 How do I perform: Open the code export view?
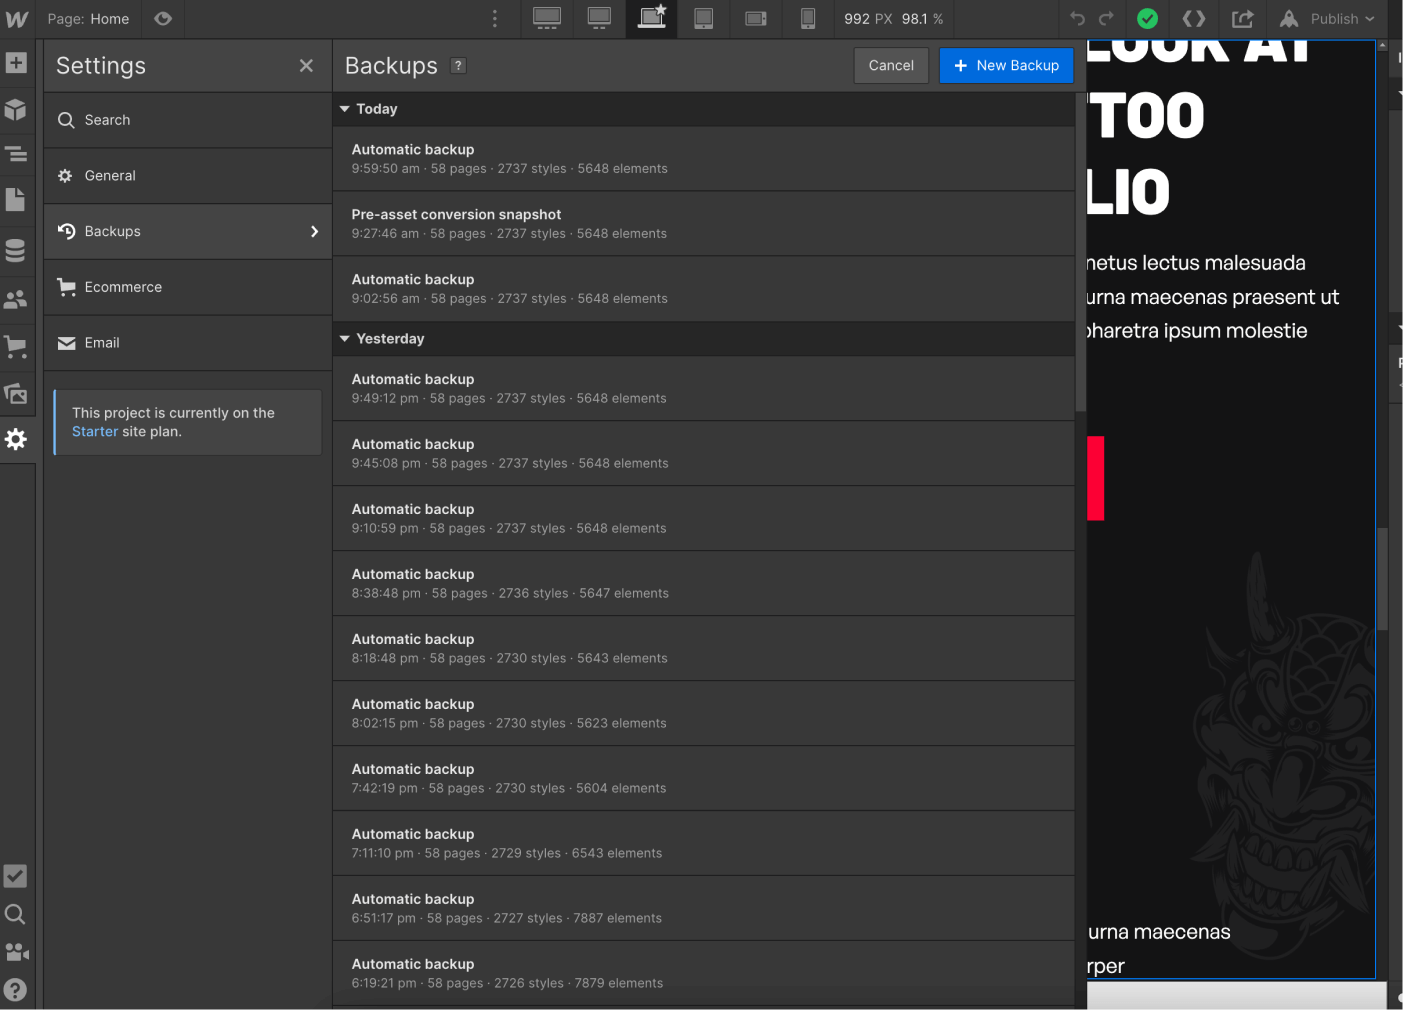[1194, 18]
